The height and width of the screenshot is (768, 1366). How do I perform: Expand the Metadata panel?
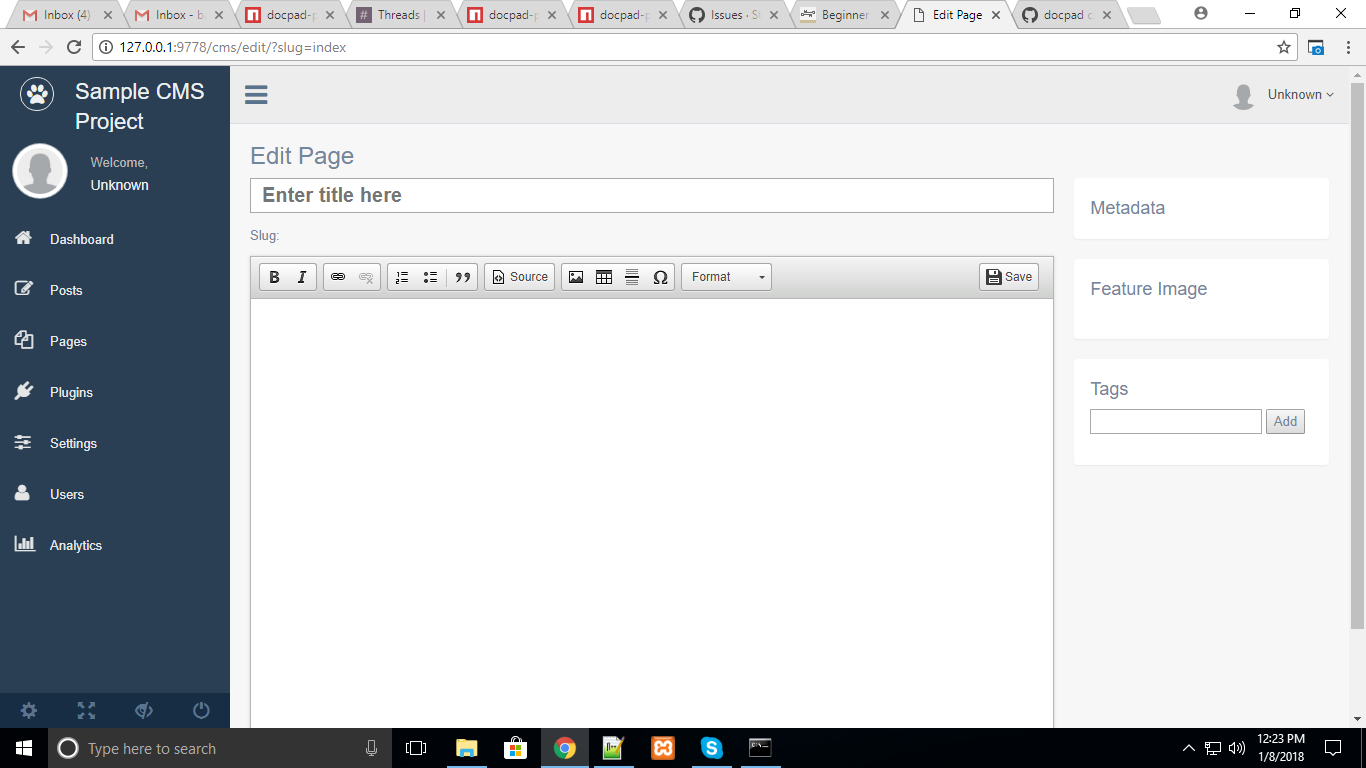(1127, 208)
